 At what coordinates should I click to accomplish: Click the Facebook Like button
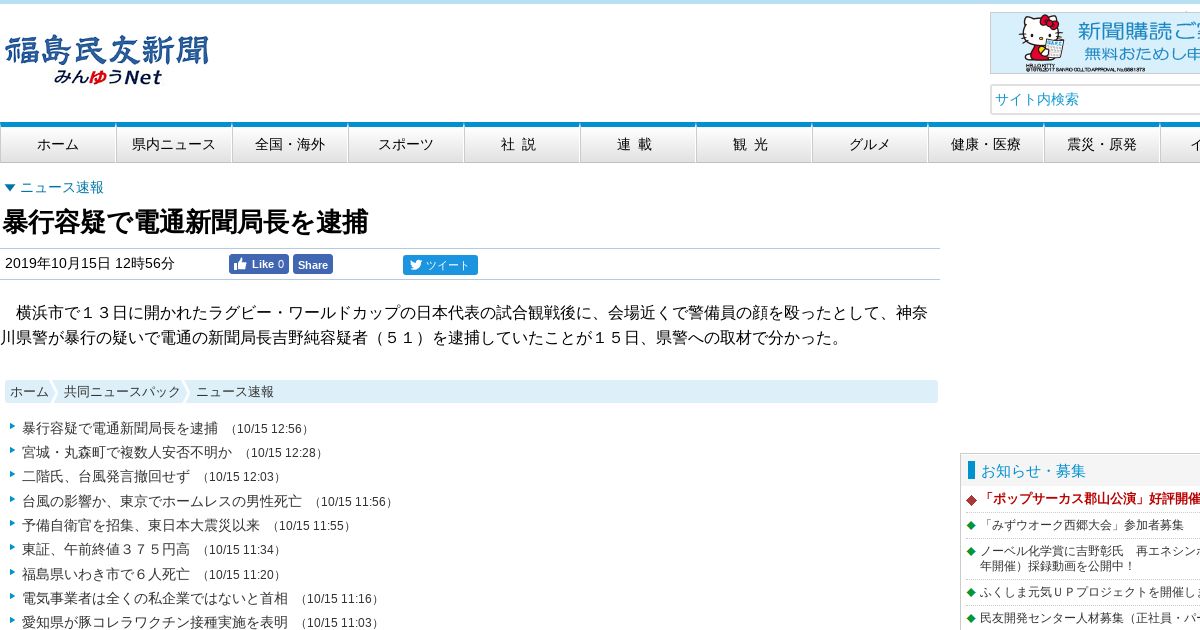pyautogui.click(x=259, y=264)
